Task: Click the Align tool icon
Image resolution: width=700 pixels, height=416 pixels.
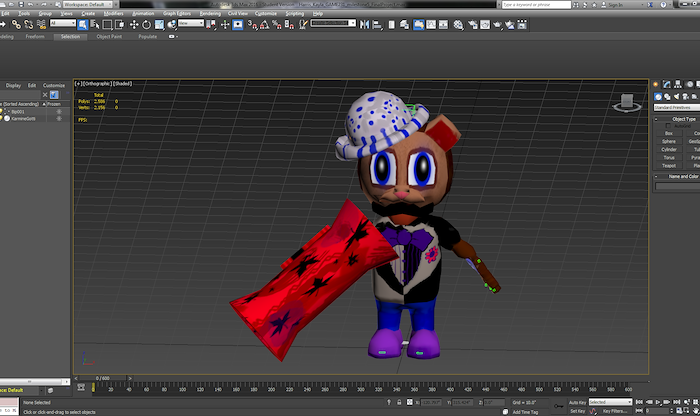Action: tap(377, 25)
